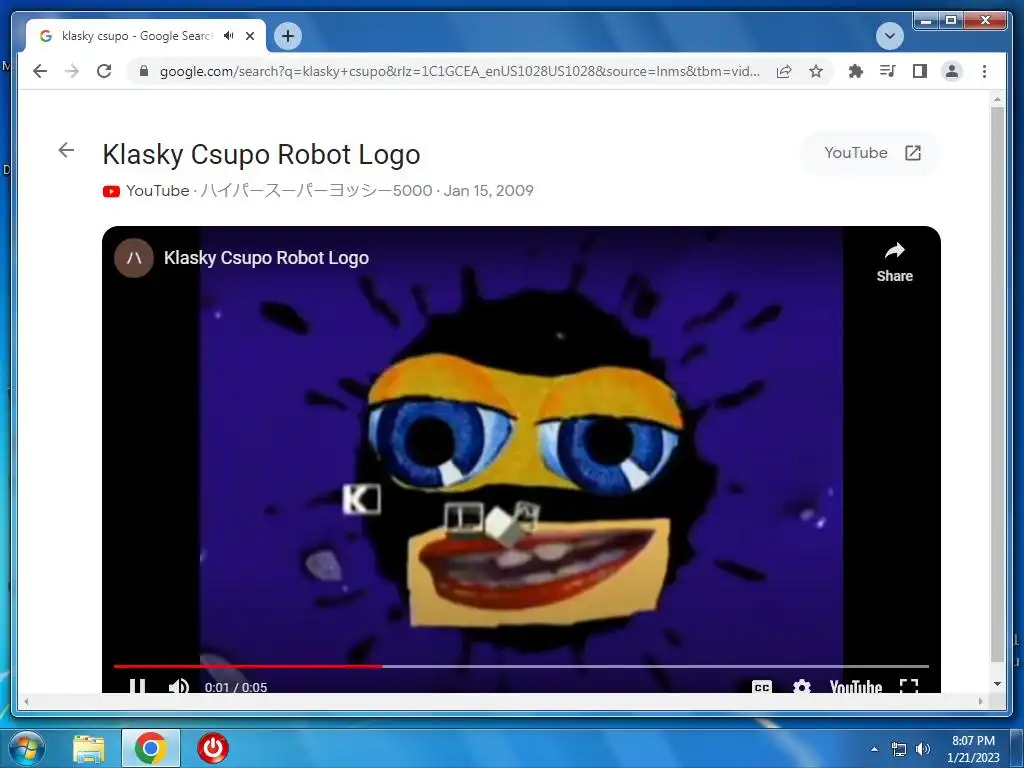Toggle closed captions CC button

click(x=762, y=686)
